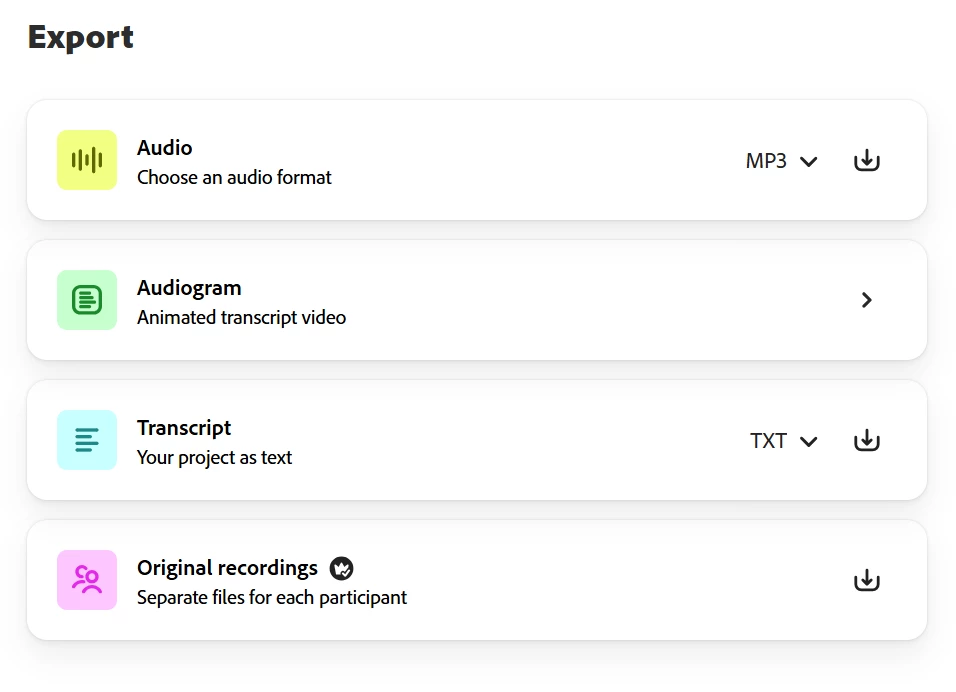The width and height of the screenshot is (956, 692).
Task: Click the Export heading
Action: tap(81, 37)
